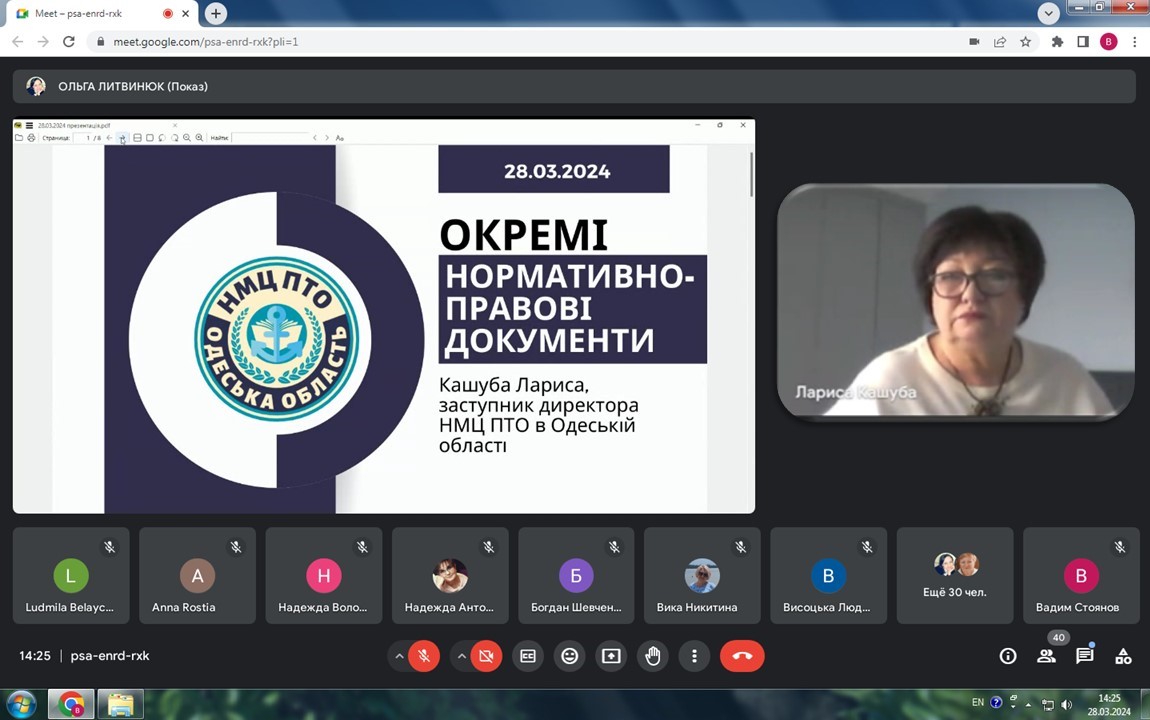Select the Meet psa-enrd-rxk browser tab
This screenshot has width=1150, height=720.
(90, 14)
